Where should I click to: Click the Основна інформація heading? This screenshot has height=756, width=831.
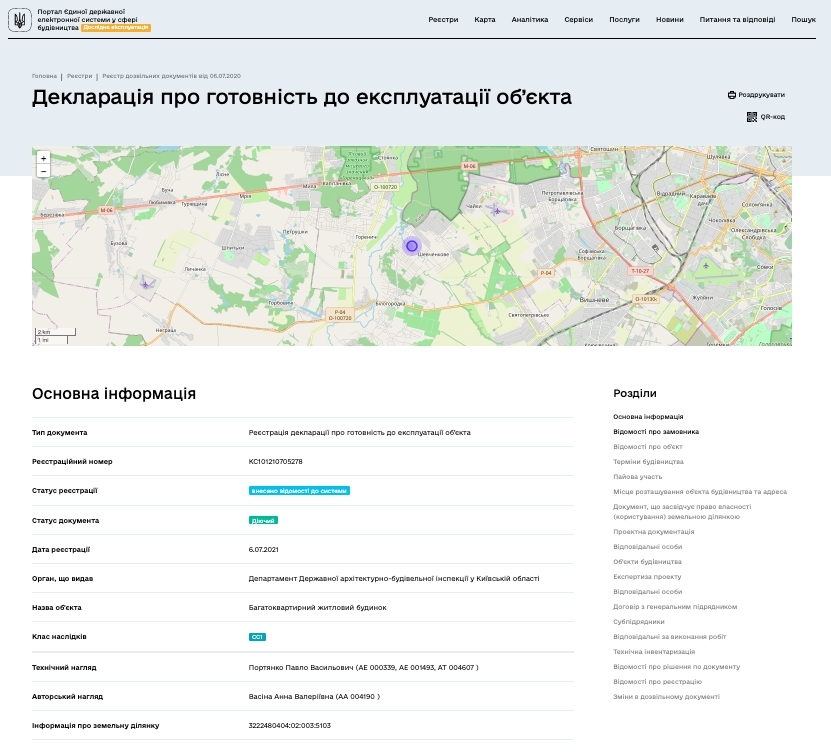114,394
